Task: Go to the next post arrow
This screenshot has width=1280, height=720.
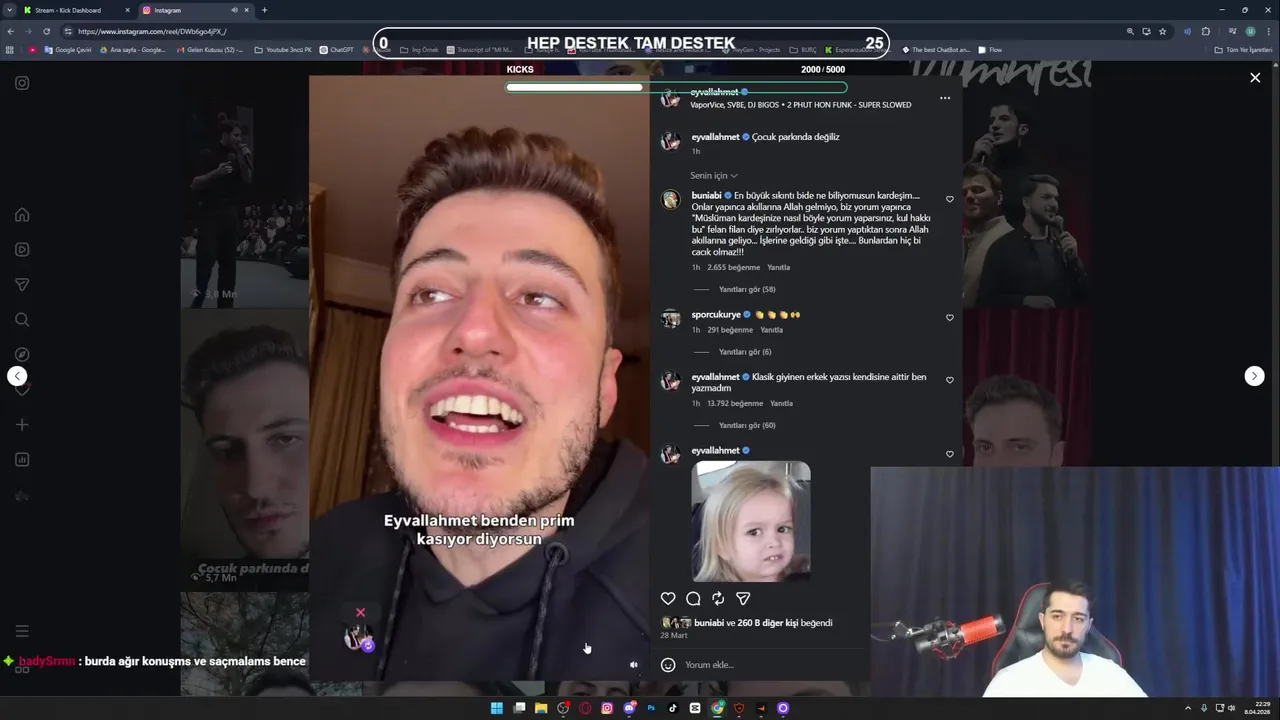Action: tap(1254, 376)
